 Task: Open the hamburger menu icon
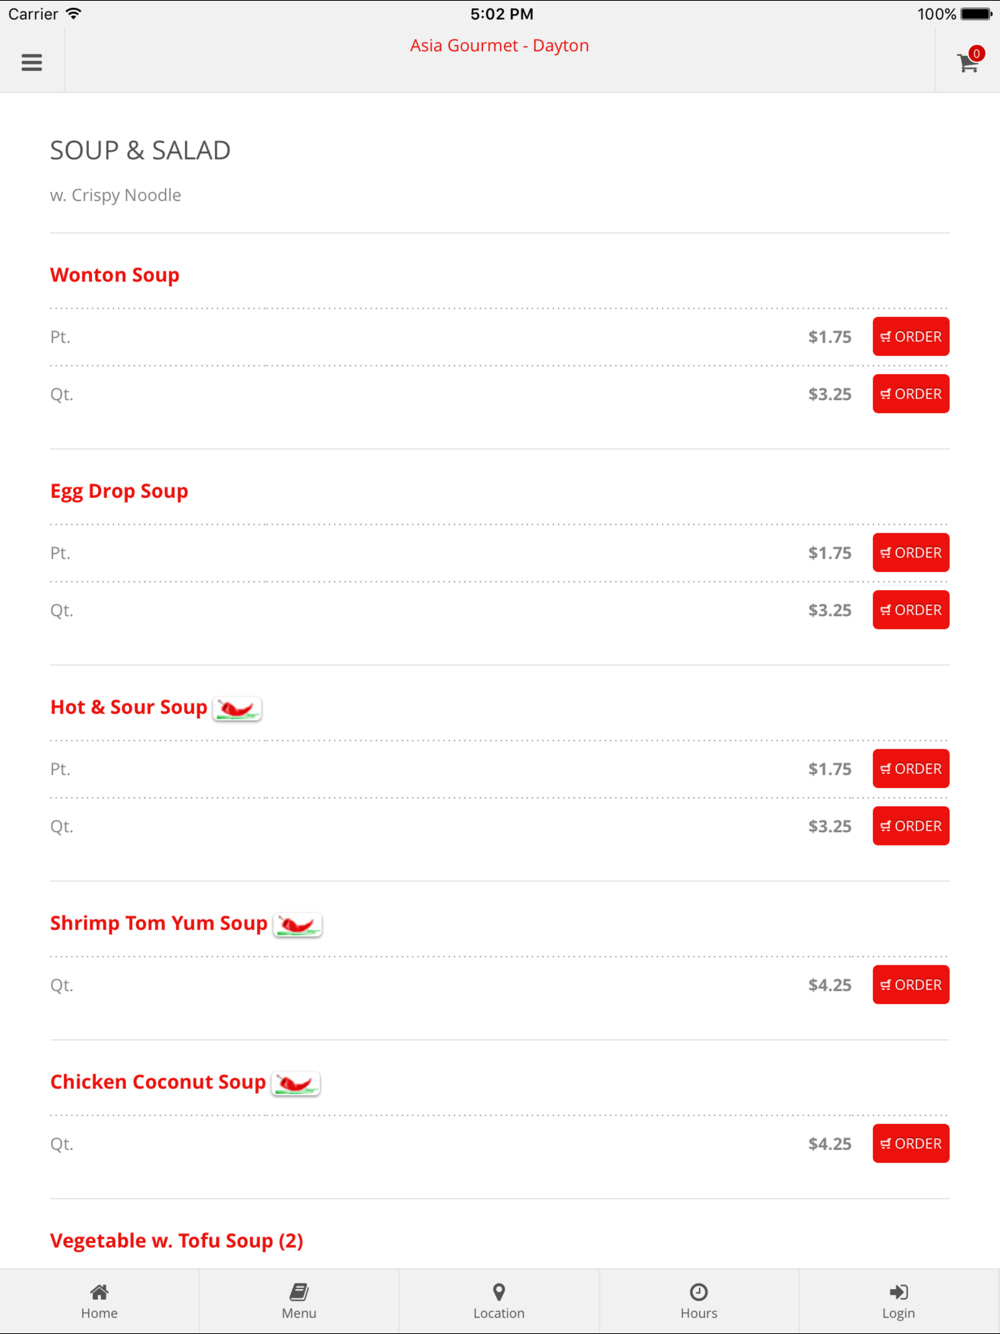(32, 62)
